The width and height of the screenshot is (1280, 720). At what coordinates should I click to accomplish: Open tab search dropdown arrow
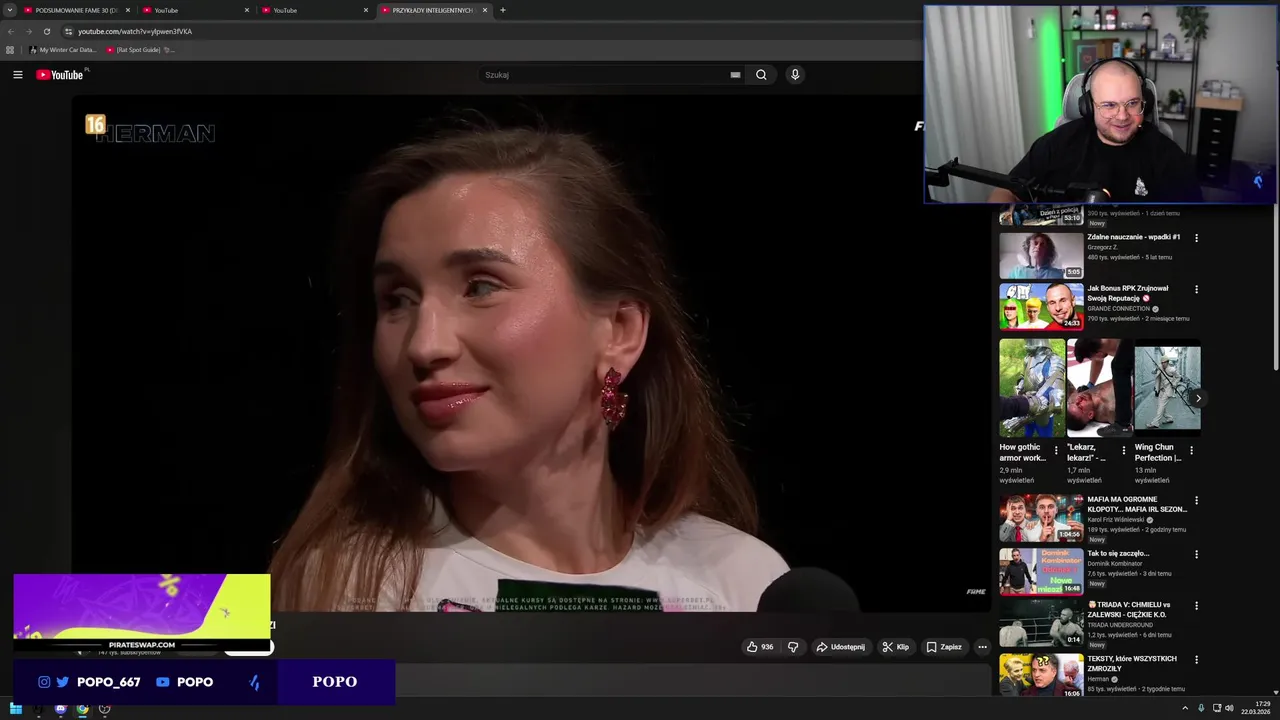click(9, 10)
